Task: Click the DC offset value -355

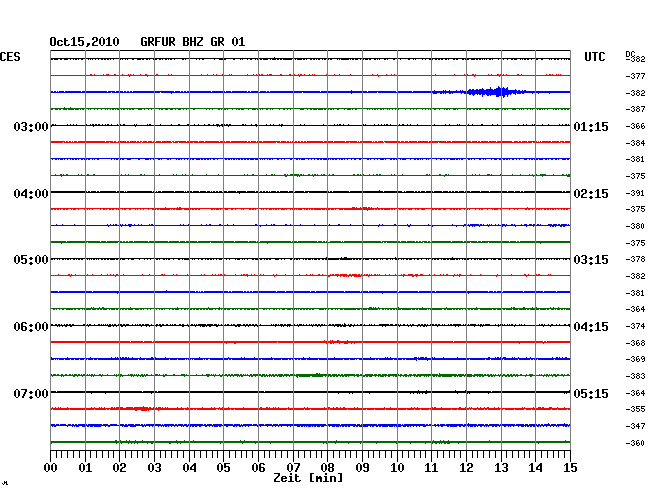Action: (635, 409)
